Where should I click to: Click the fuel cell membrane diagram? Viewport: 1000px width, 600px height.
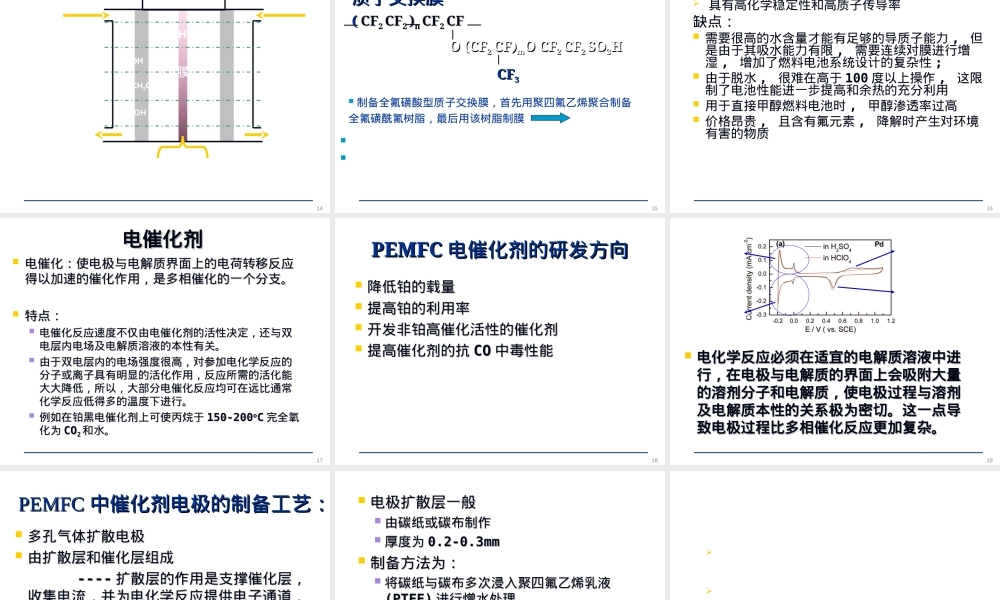pos(184,78)
